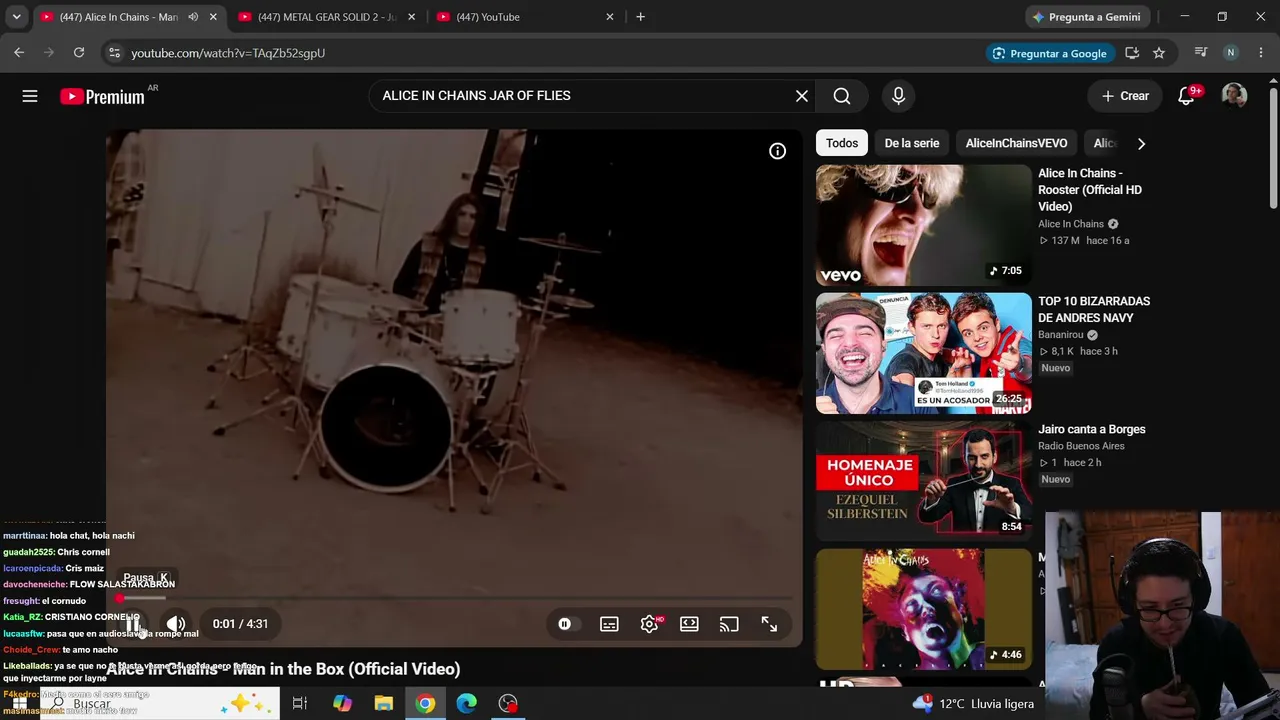The width and height of the screenshot is (1280, 720).
Task: Click the browser address bar URL
Action: click(228, 53)
